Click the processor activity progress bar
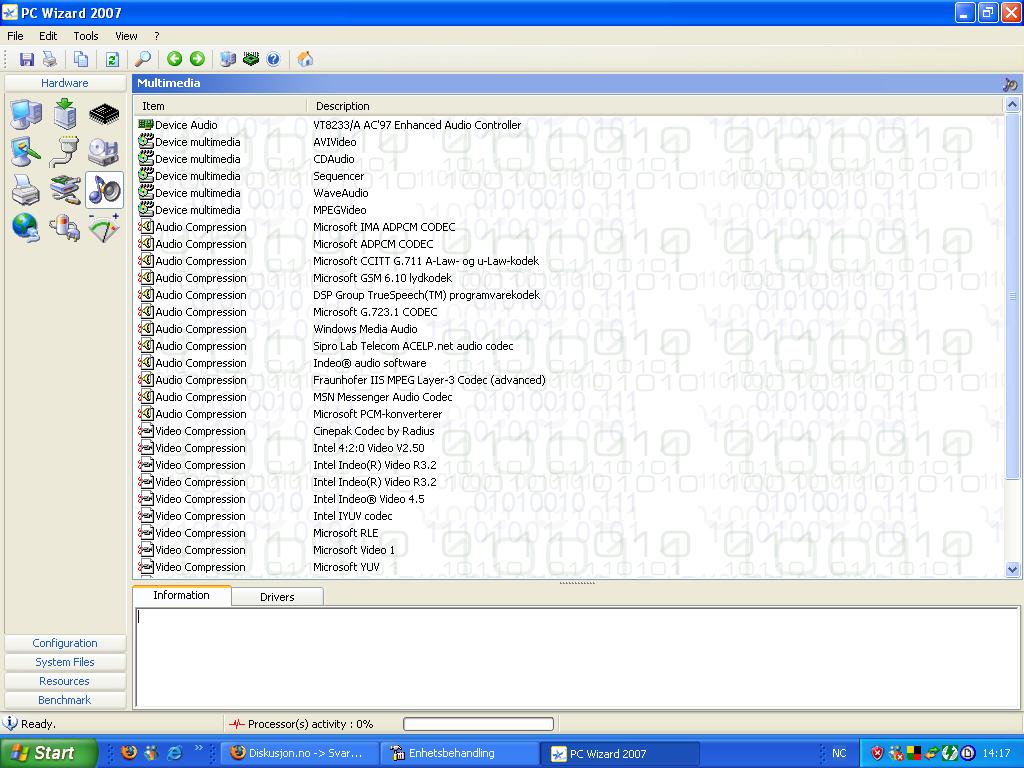Viewport: 1024px width, 768px height. click(x=479, y=724)
